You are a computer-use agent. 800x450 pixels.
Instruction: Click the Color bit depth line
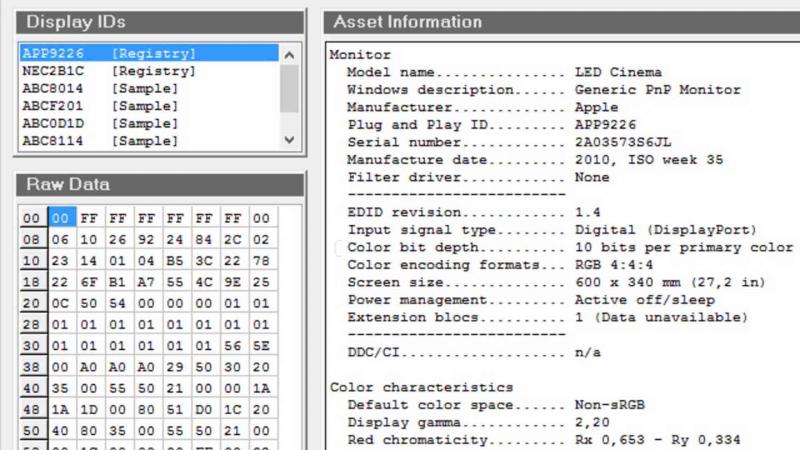click(x=570, y=247)
